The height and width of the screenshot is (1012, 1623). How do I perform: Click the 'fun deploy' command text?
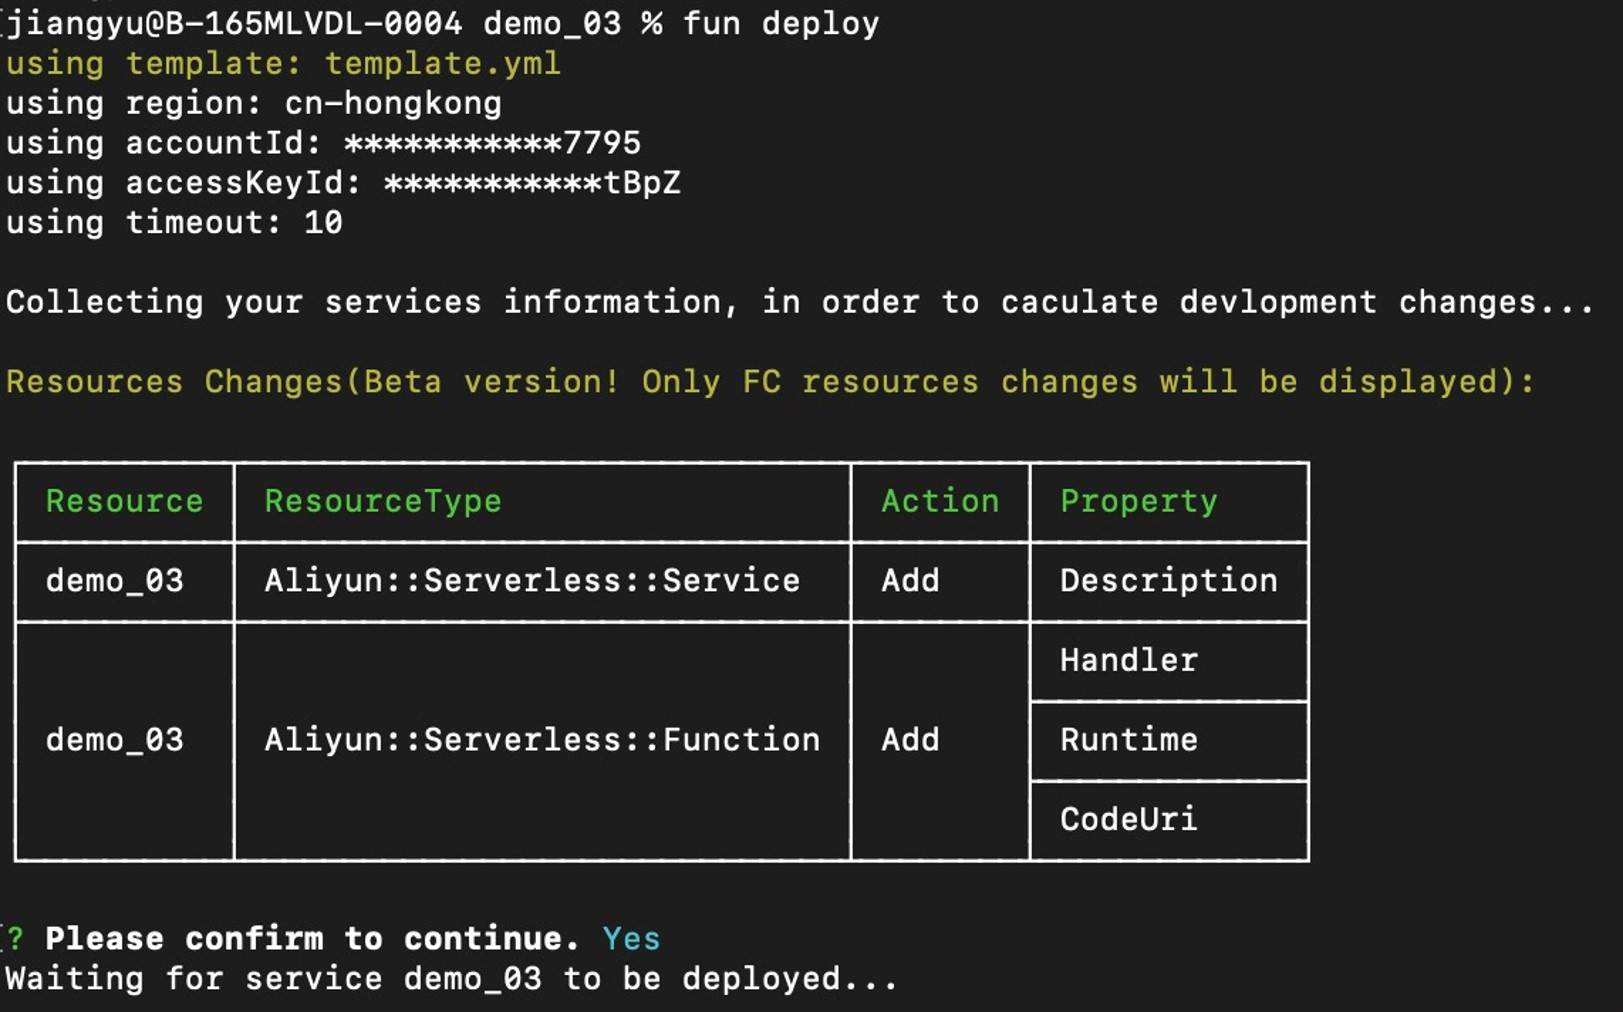point(780,23)
